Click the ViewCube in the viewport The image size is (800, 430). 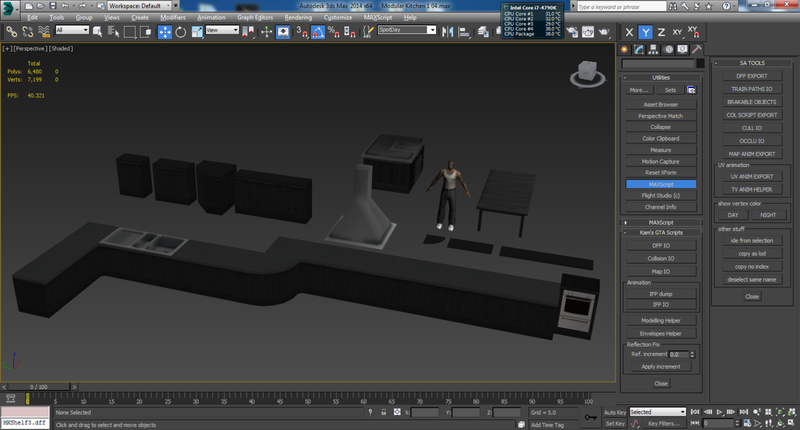click(584, 72)
